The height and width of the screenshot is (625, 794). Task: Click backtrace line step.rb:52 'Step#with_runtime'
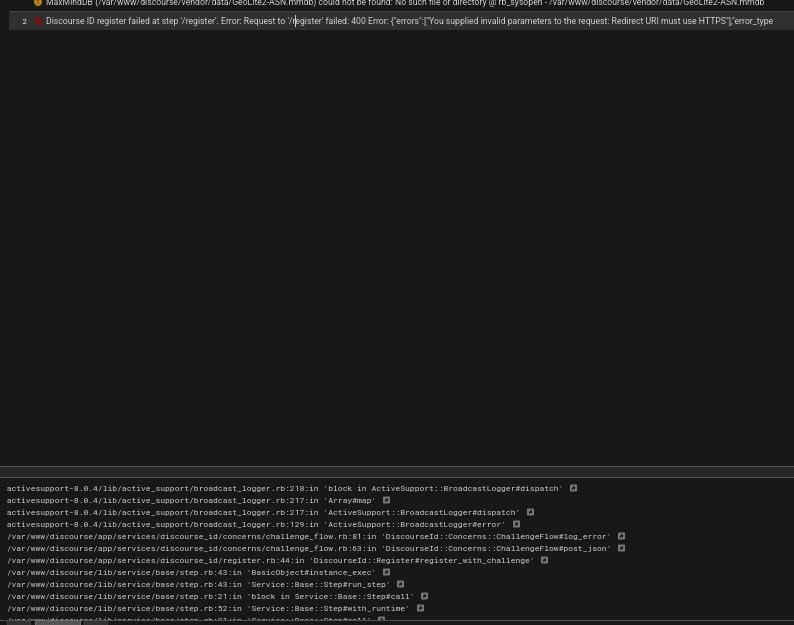[208, 609]
